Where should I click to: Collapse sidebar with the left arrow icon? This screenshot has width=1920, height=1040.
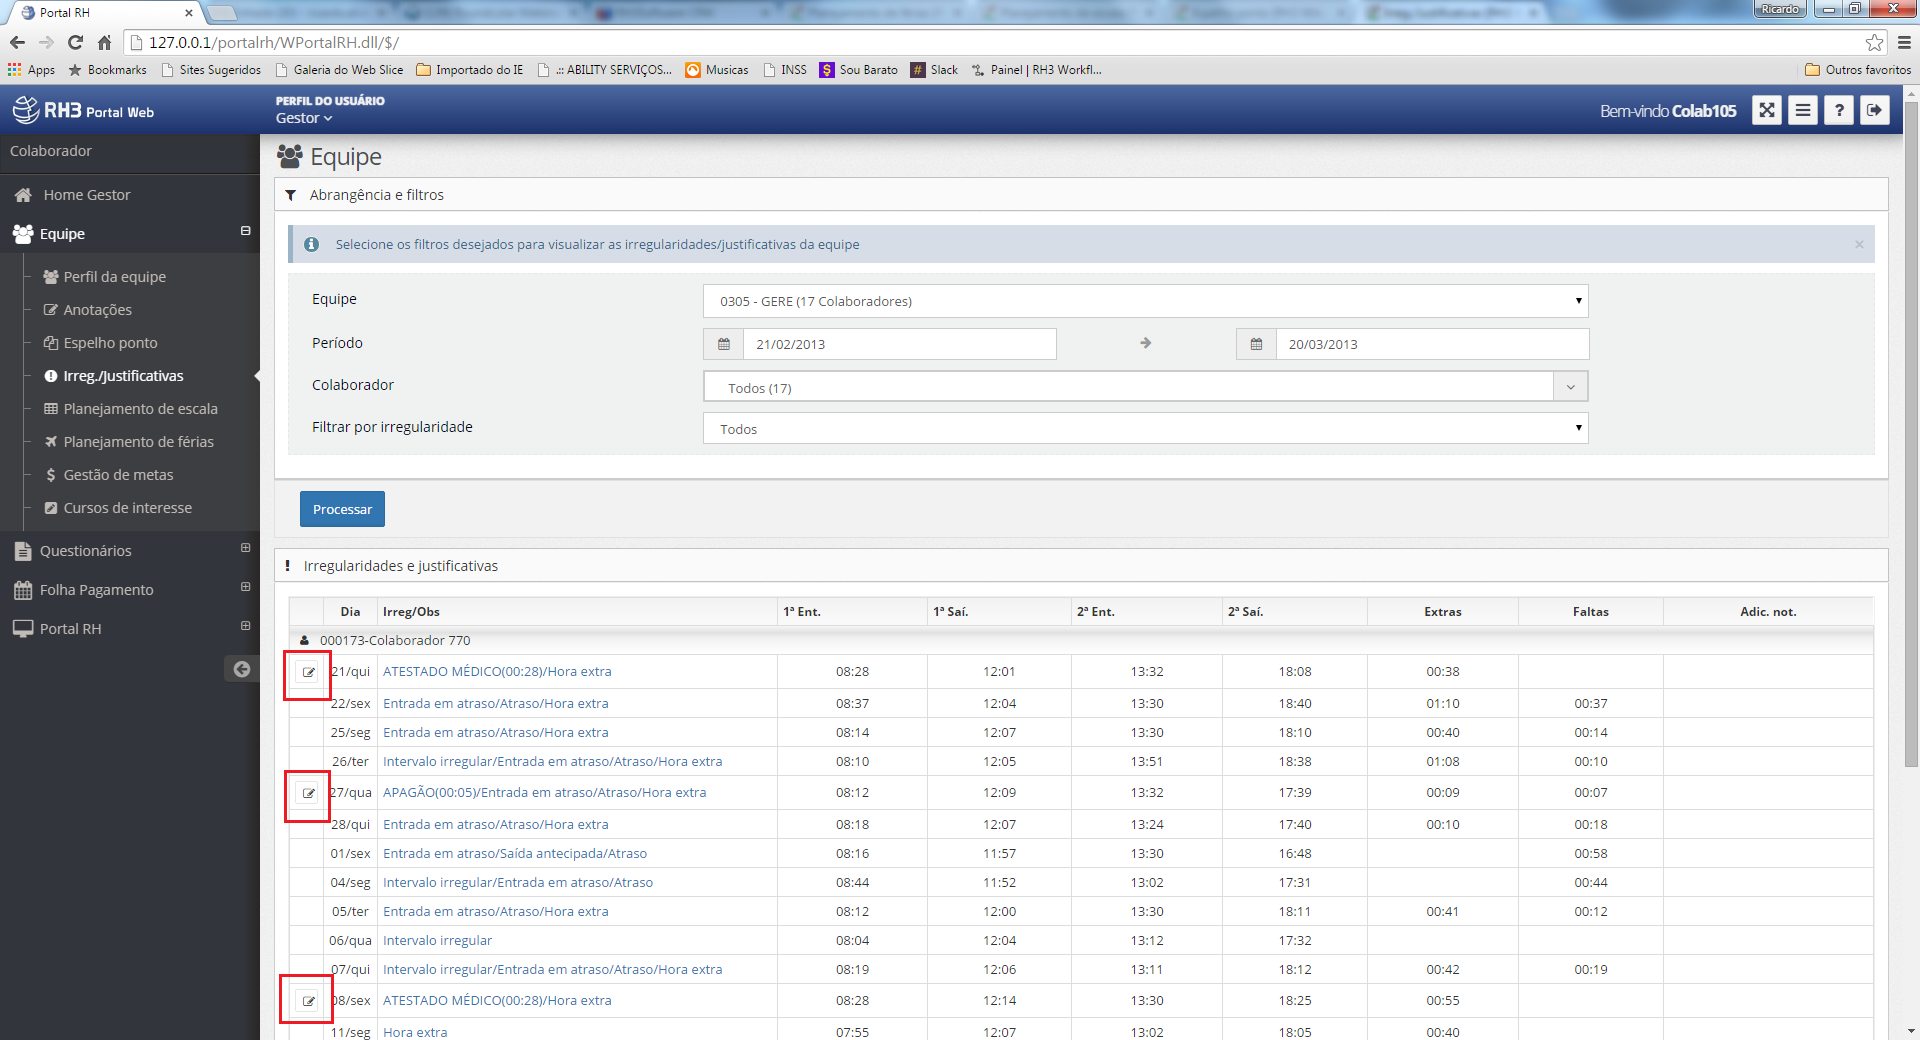(x=242, y=669)
